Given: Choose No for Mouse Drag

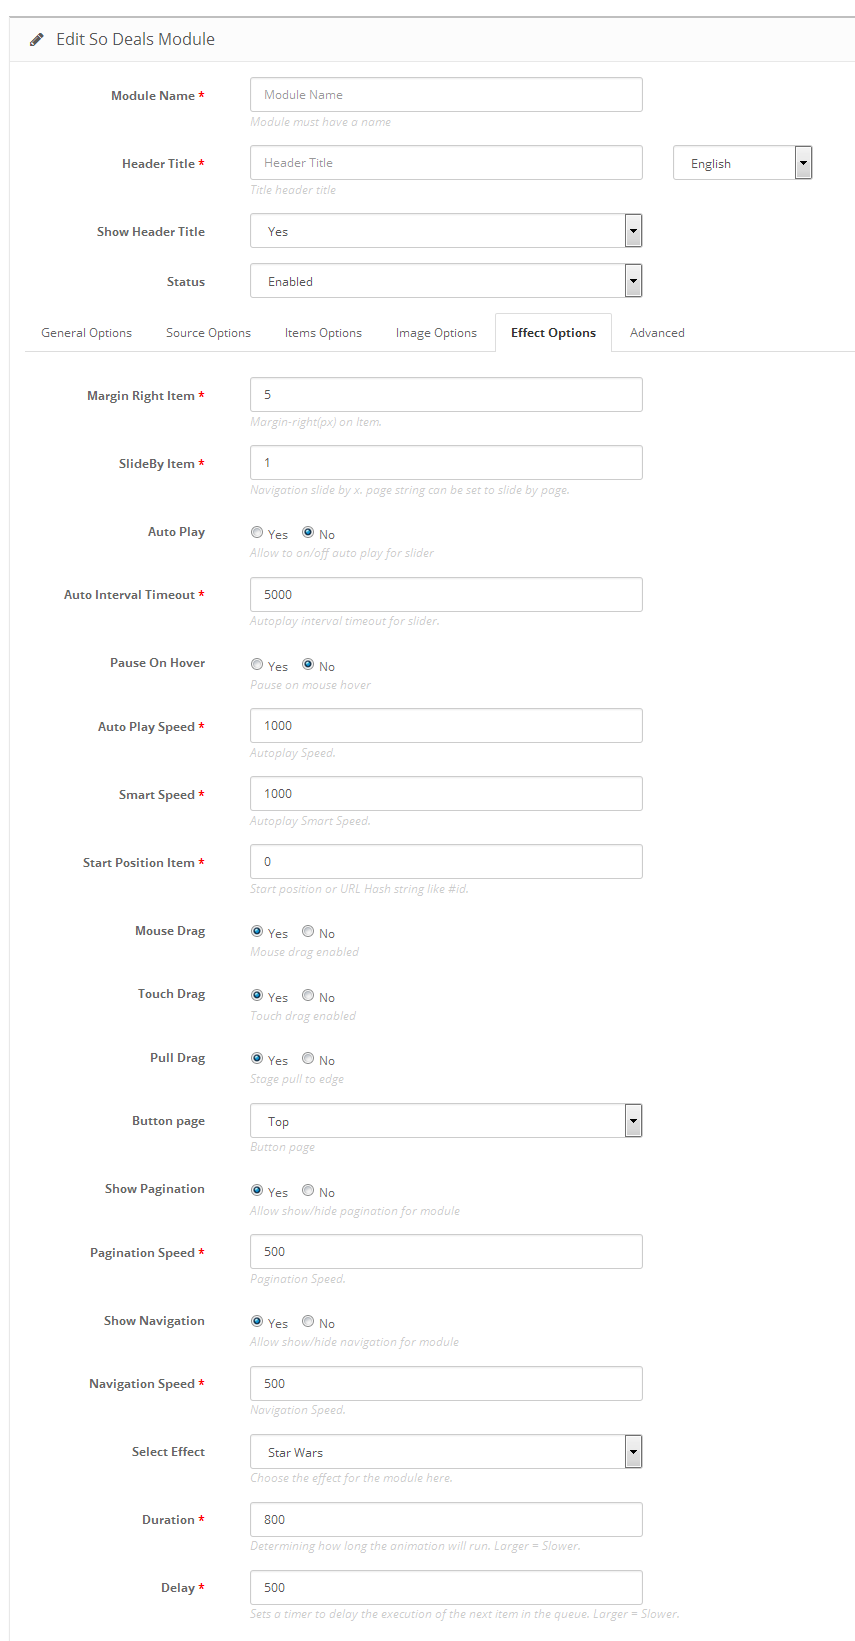Looking at the screenshot, I should pos(308,932).
